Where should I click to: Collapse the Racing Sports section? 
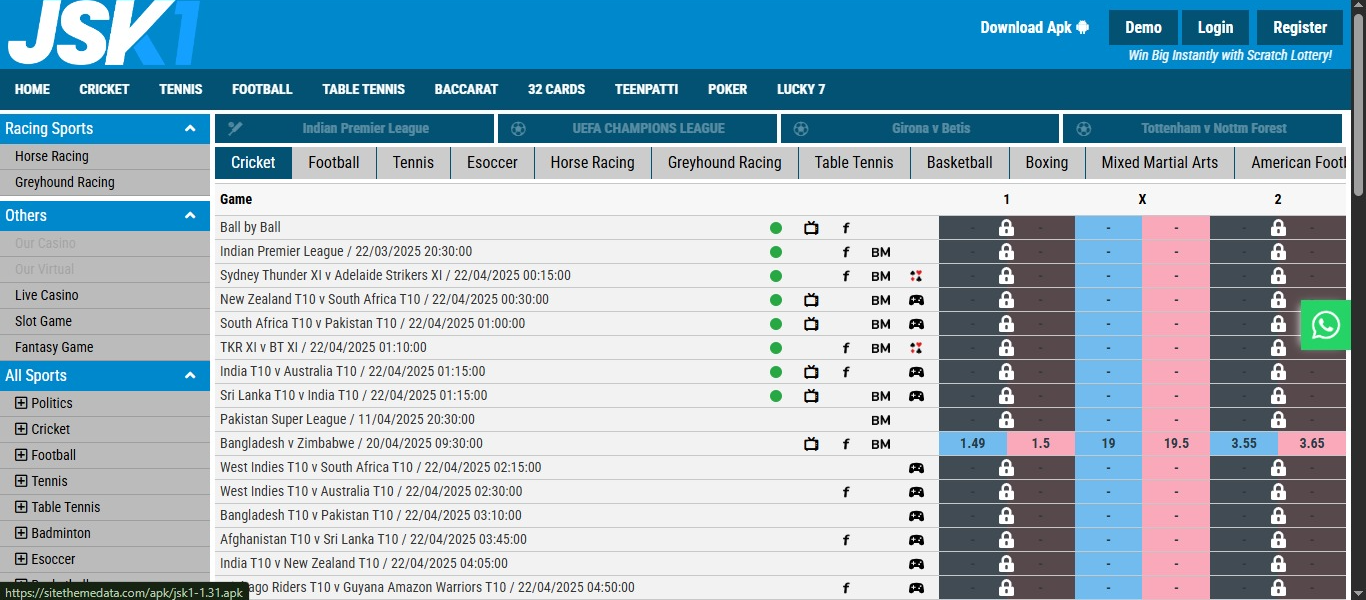(x=190, y=128)
